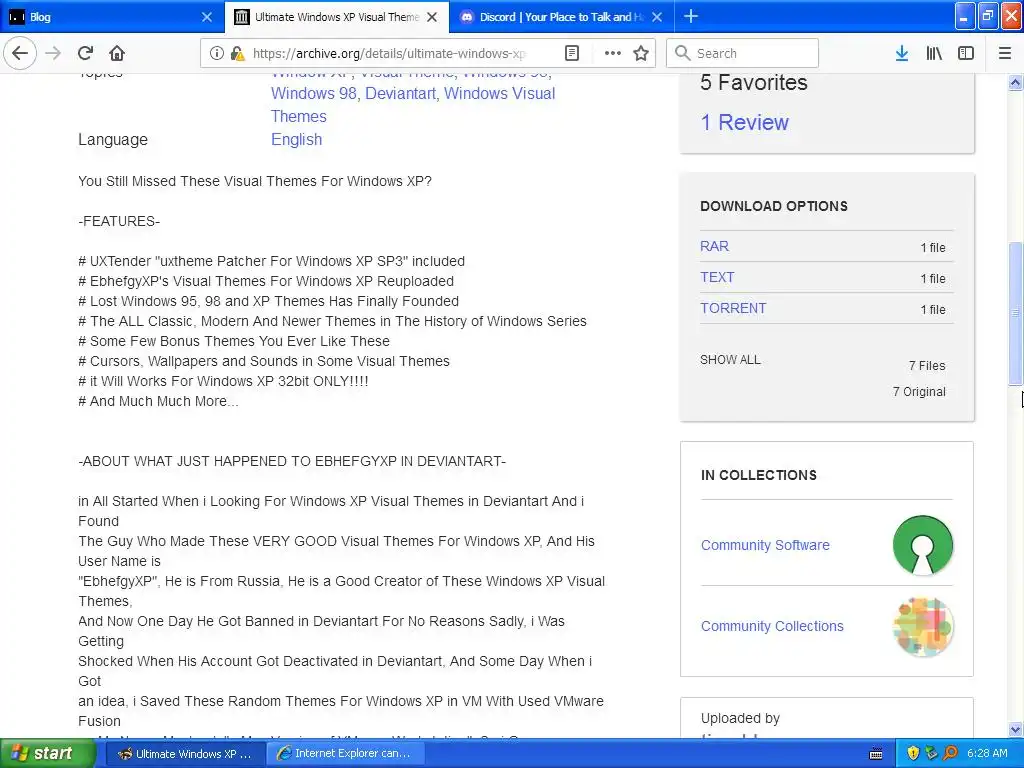Close the Blog tab

pyautogui.click(x=206, y=17)
